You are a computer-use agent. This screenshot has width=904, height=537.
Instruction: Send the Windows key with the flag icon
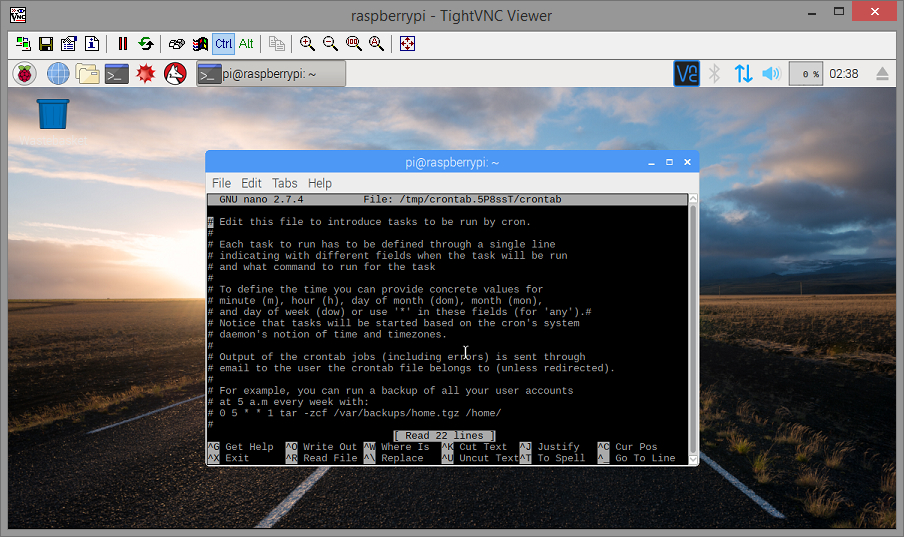point(200,44)
